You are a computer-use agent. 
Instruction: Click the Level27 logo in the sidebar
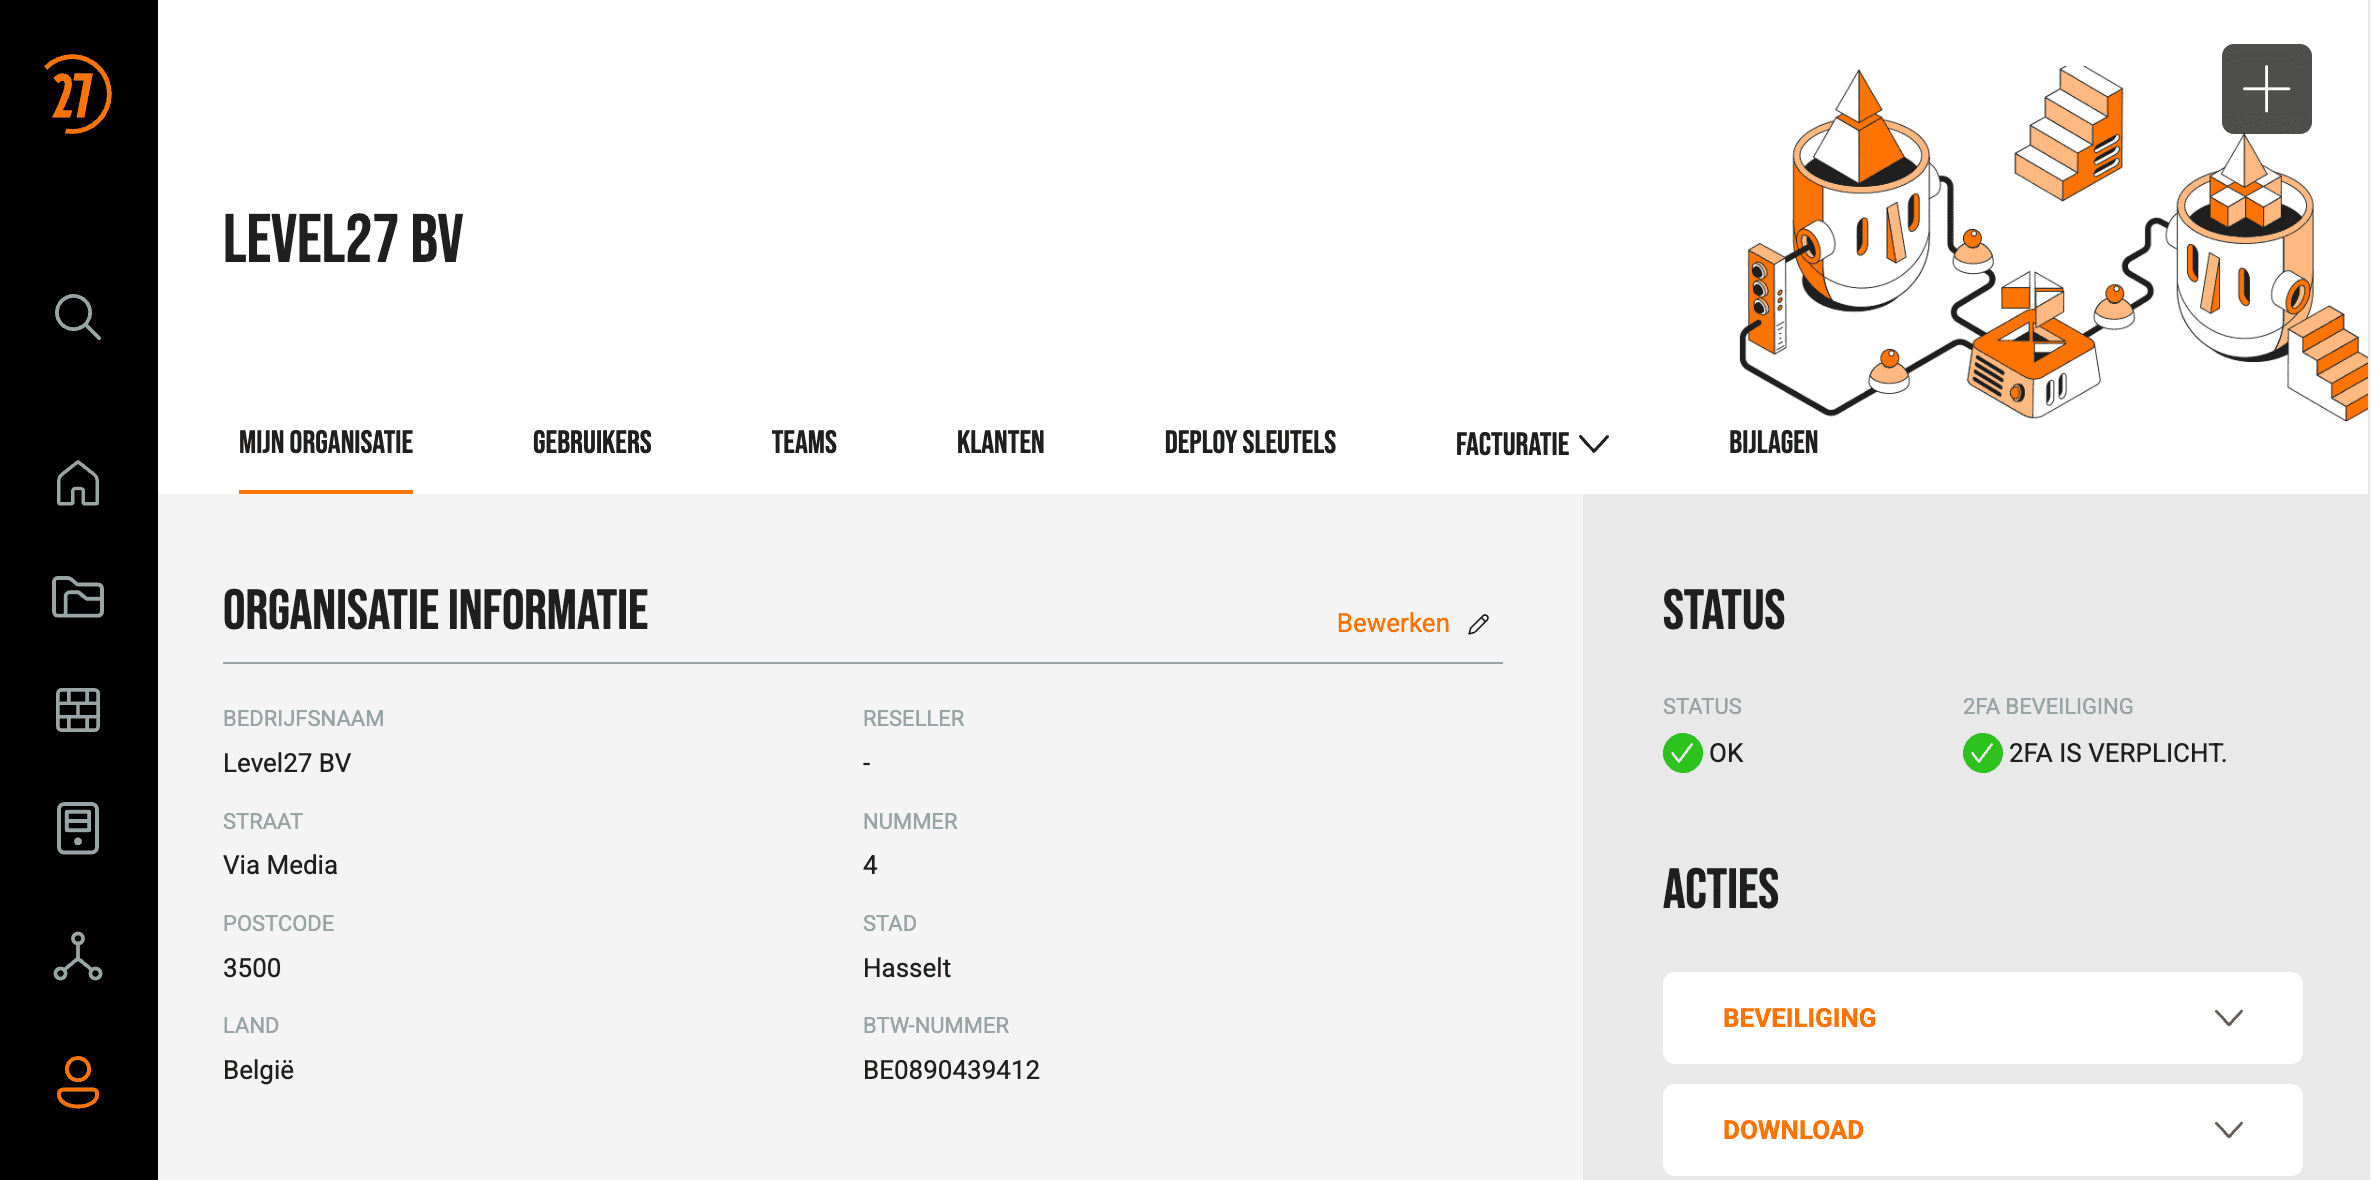78,94
